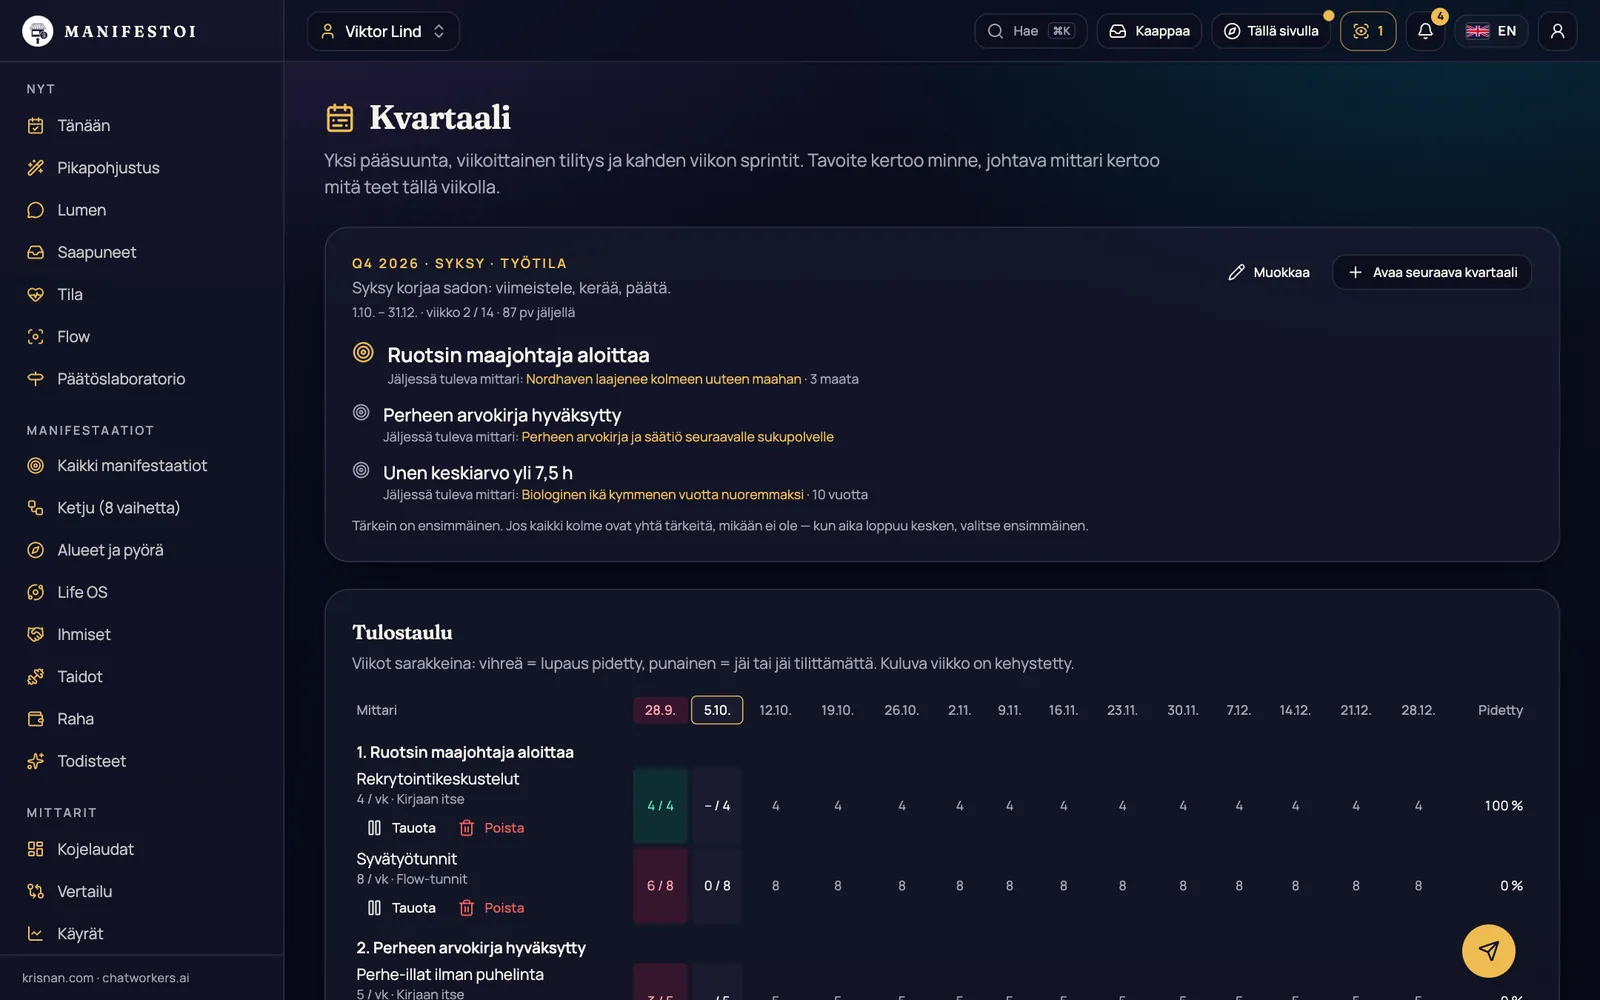Viewport: 1600px width, 1000px height.
Task: Switch language with the EN flag button
Action: click(x=1491, y=31)
